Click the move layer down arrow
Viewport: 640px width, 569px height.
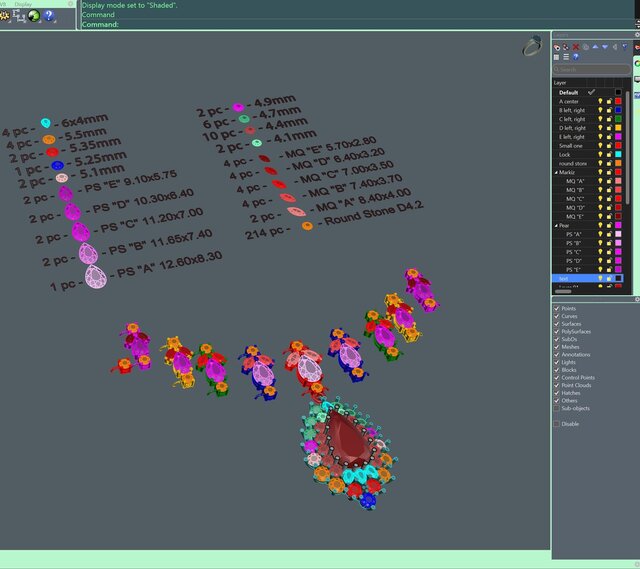605,47
